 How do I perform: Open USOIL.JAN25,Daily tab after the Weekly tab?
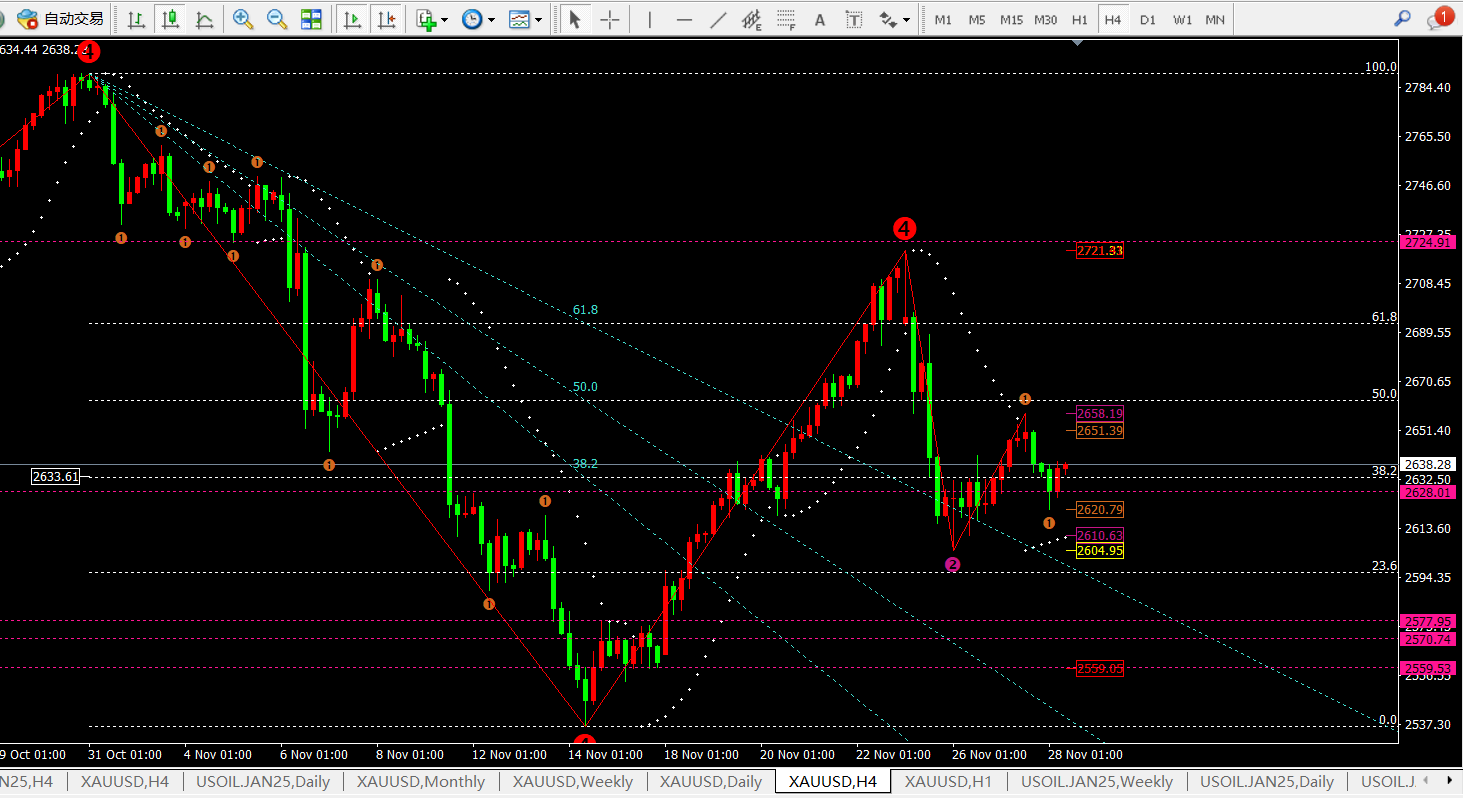click(1267, 782)
